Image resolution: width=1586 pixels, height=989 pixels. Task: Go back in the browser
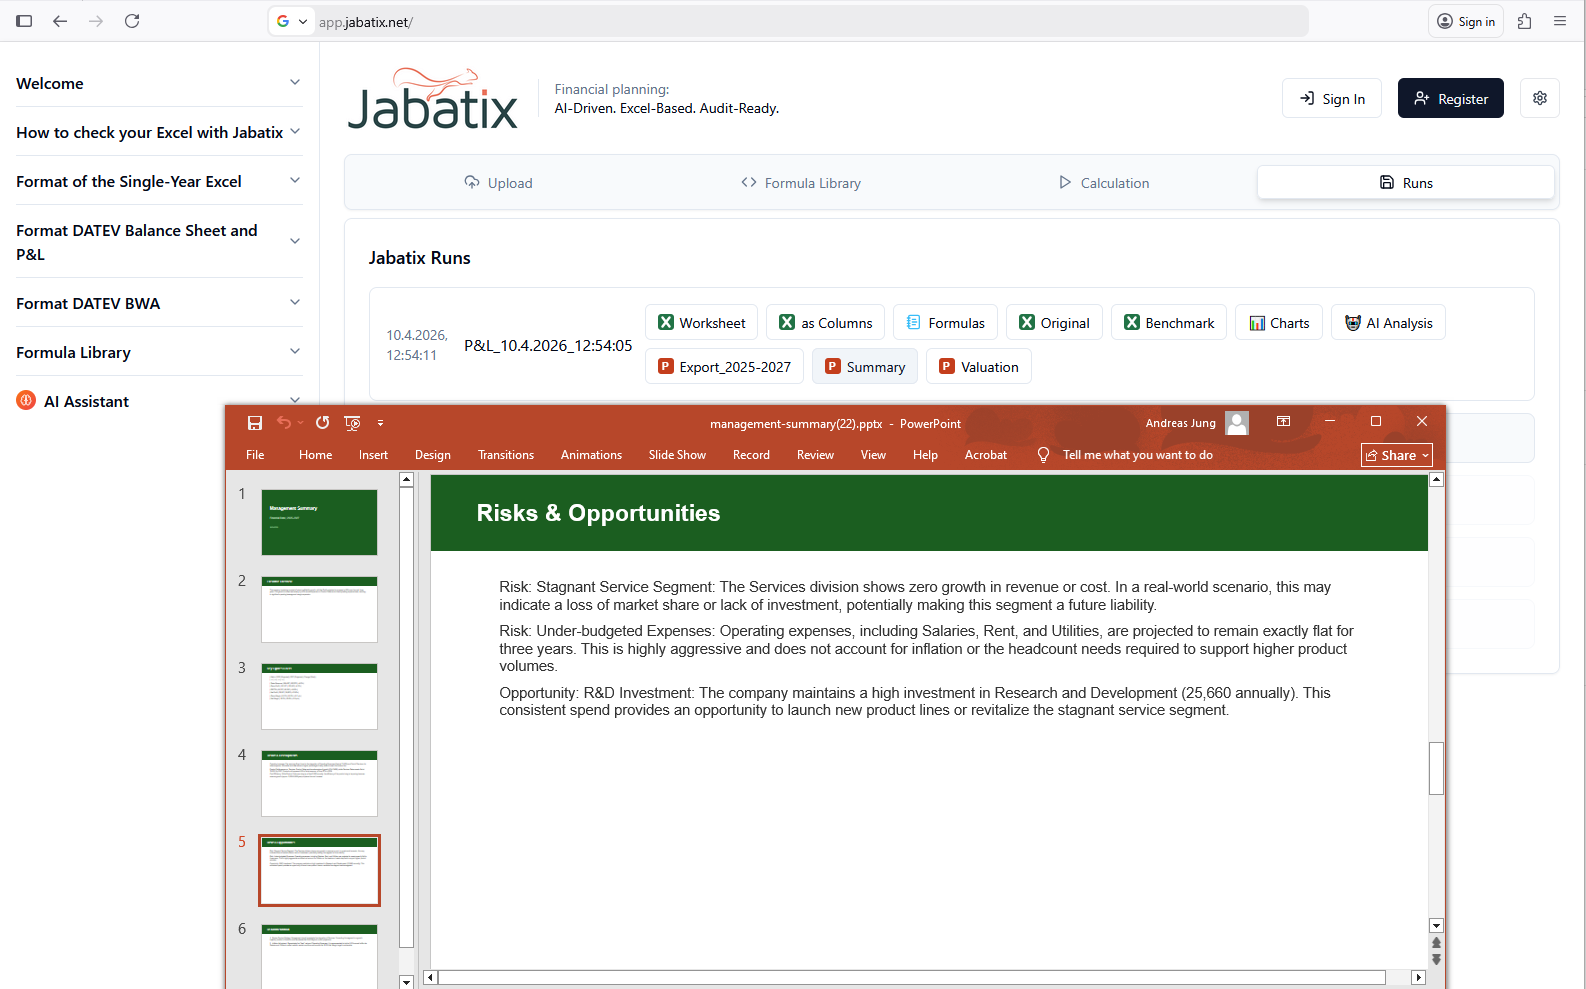coord(60,21)
